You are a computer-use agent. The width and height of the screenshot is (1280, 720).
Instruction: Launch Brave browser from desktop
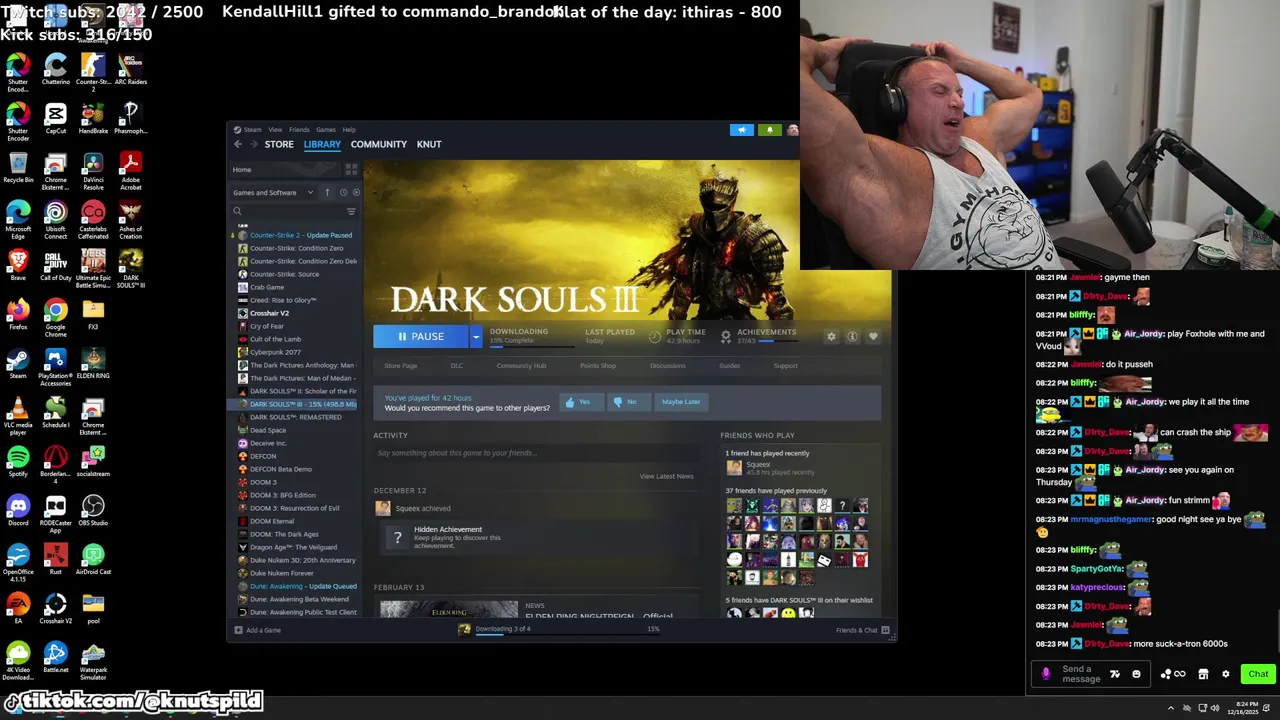point(18,265)
